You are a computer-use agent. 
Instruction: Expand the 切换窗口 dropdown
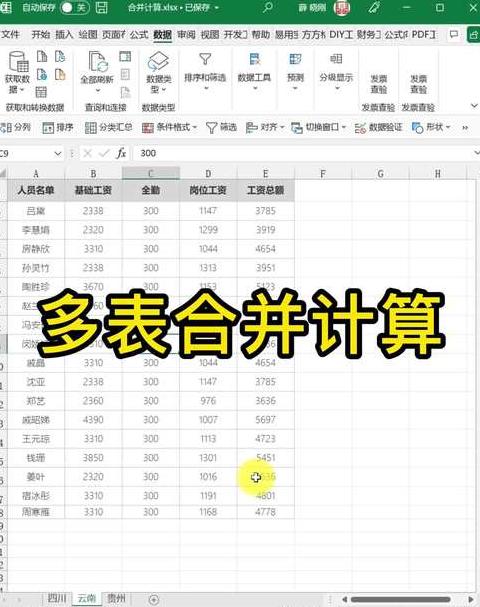[318, 127]
